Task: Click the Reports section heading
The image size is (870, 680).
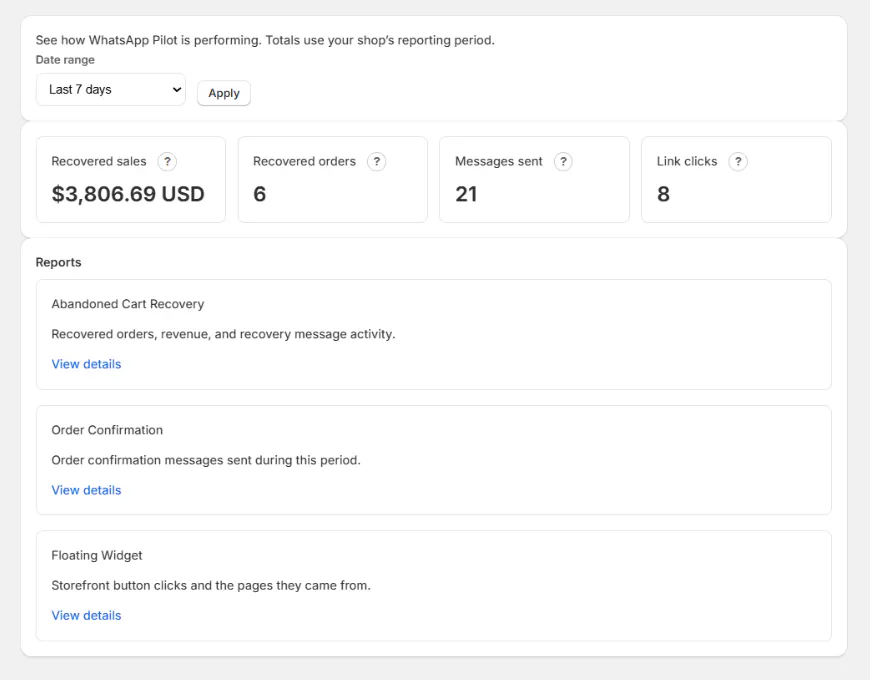Action: pos(58,262)
